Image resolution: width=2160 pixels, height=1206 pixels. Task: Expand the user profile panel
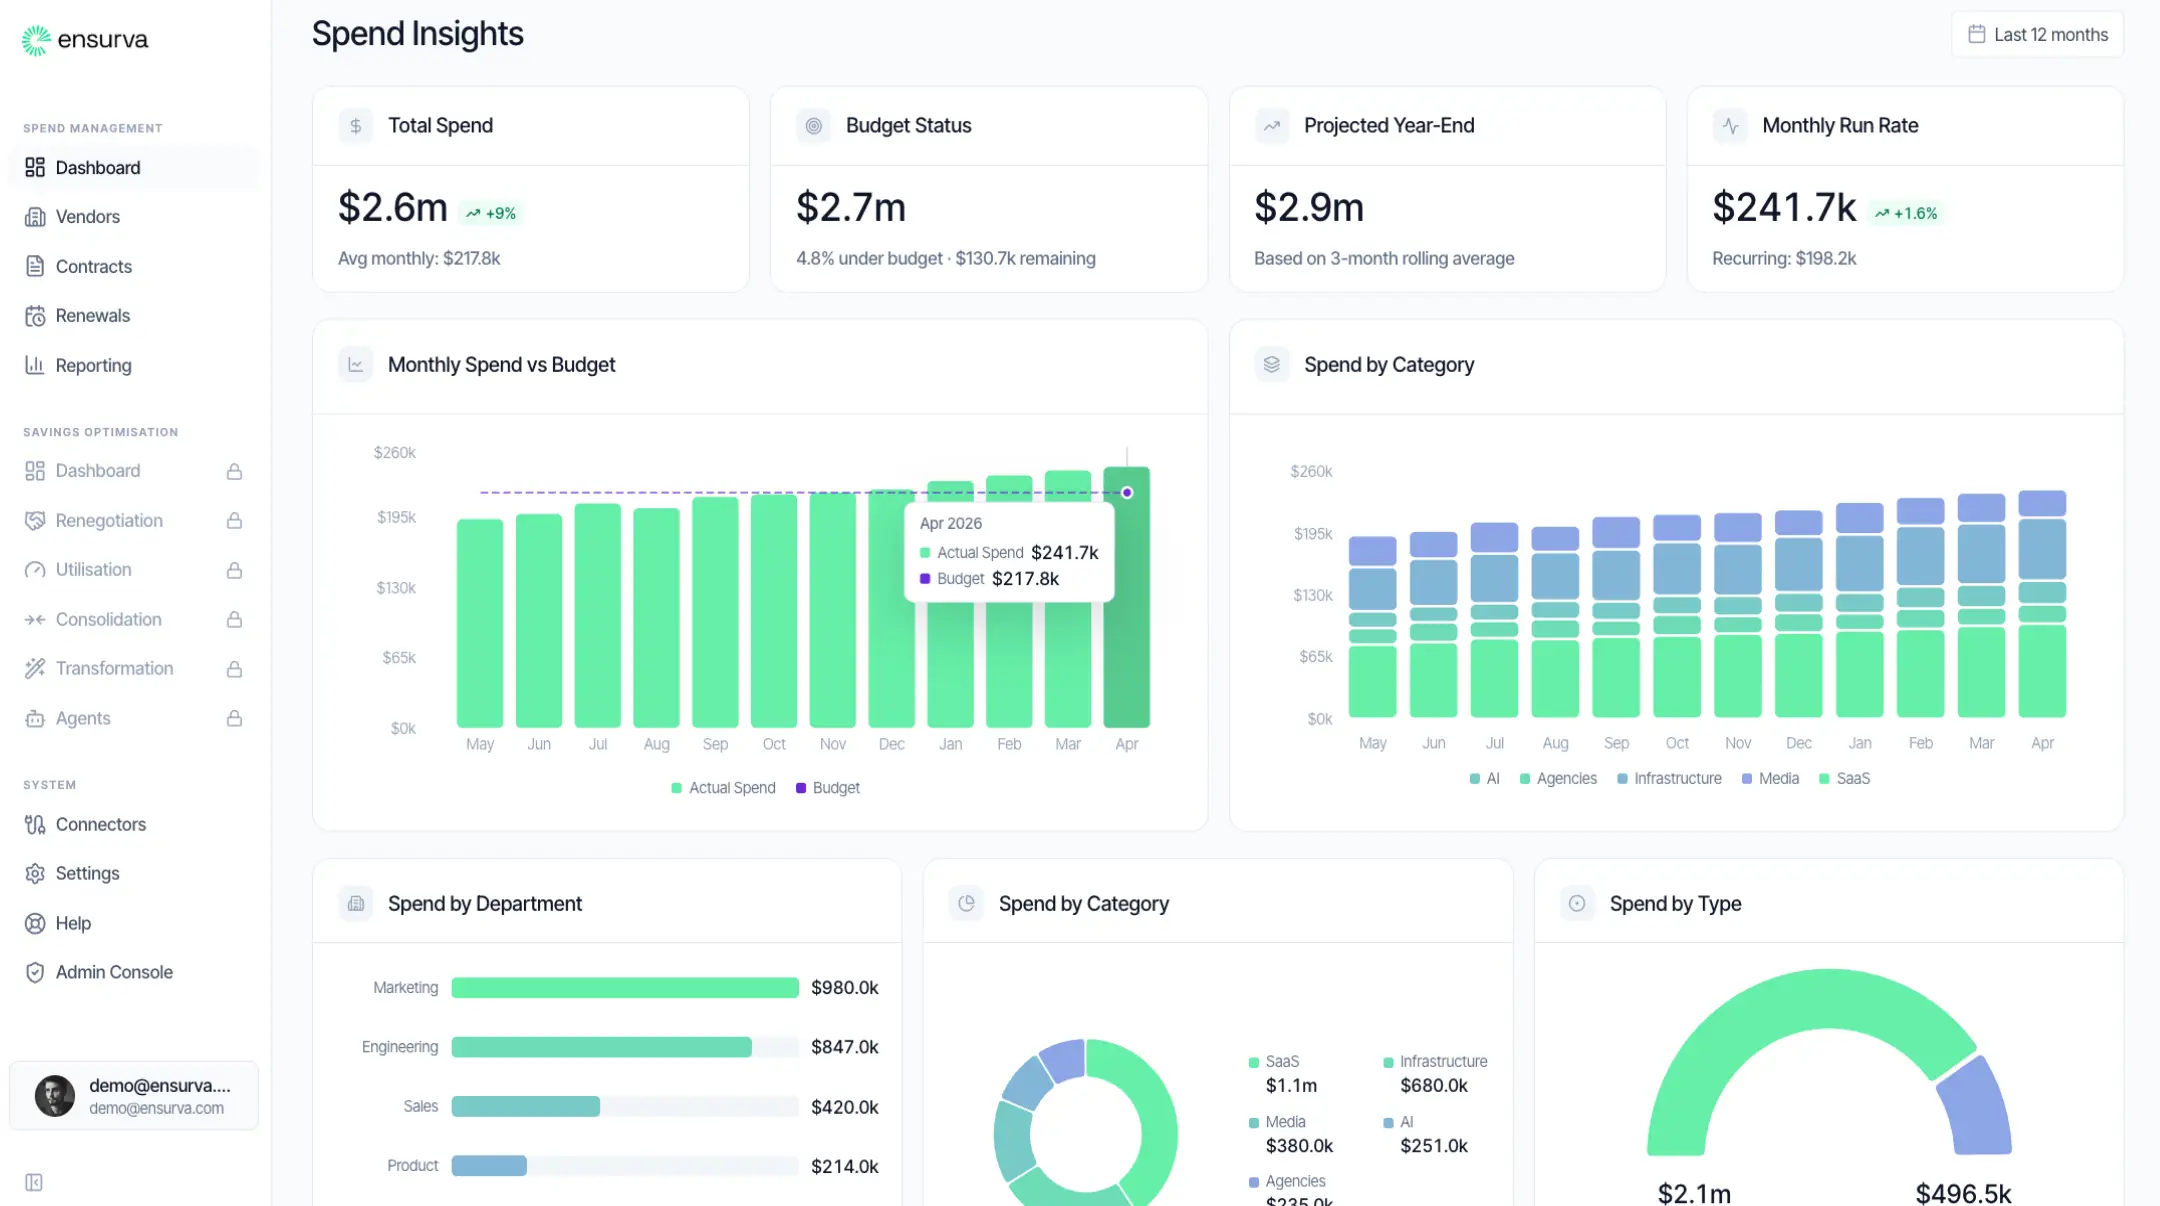pos(133,1095)
